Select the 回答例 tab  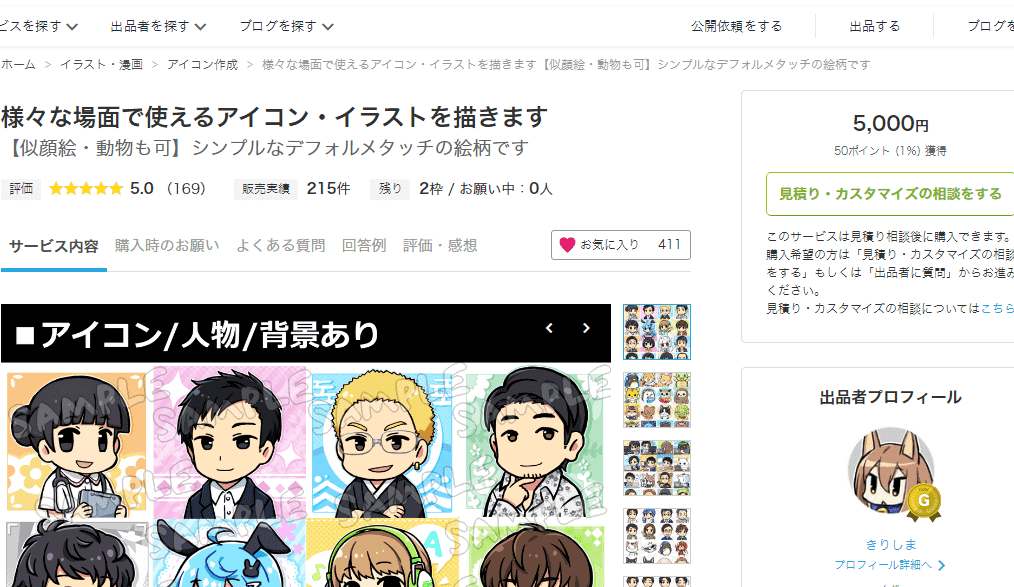[x=364, y=246]
